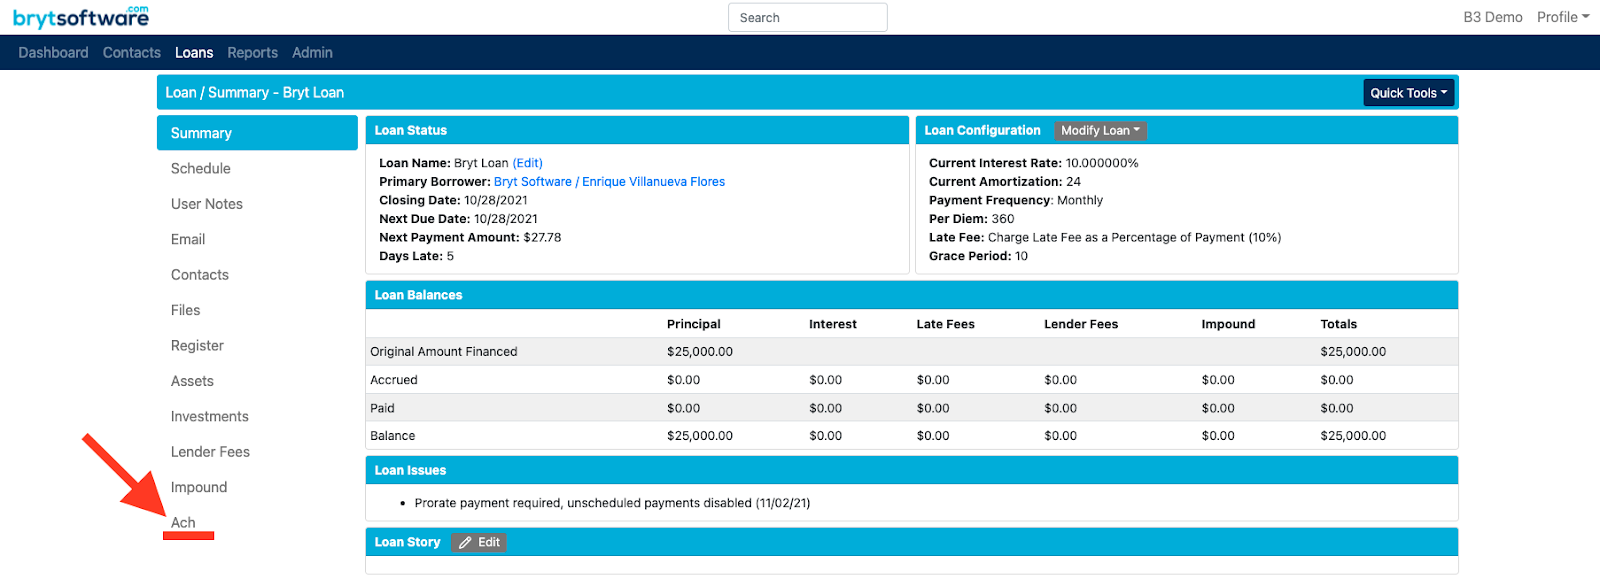Click the Loan / Summary - Bryt Loan heading
1600x579 pixels.
[254, 92]
